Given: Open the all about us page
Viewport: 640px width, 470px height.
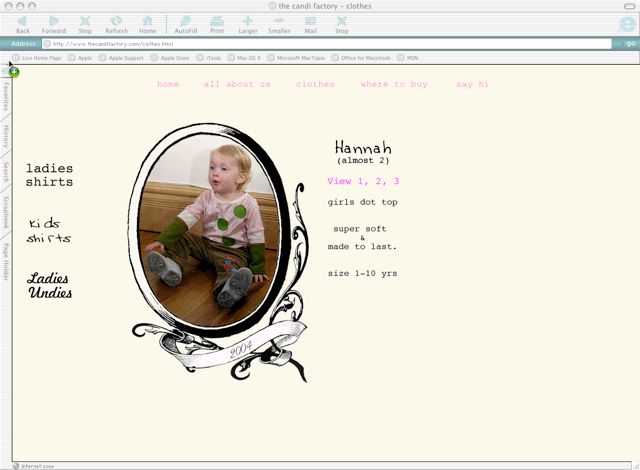Looking at the screenshot, I should click(237, 84).
